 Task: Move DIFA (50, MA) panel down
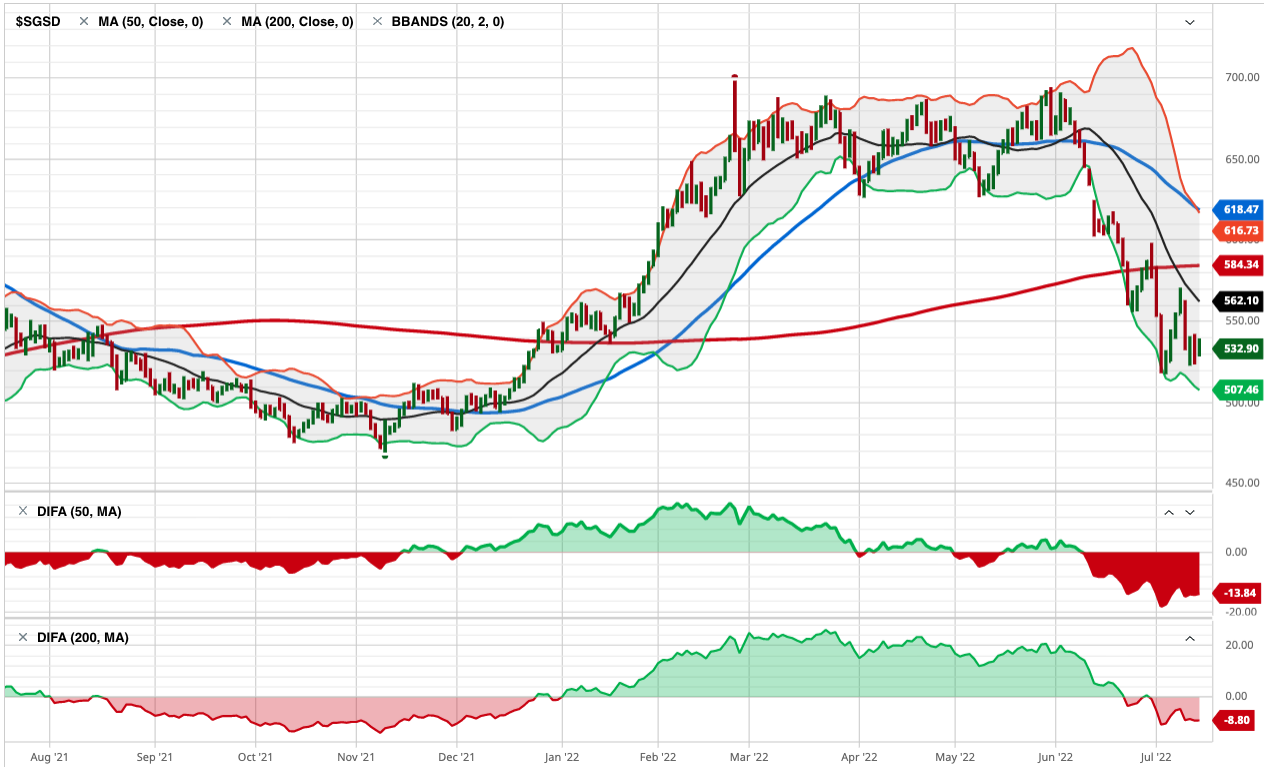click(x=1190, y=512)
